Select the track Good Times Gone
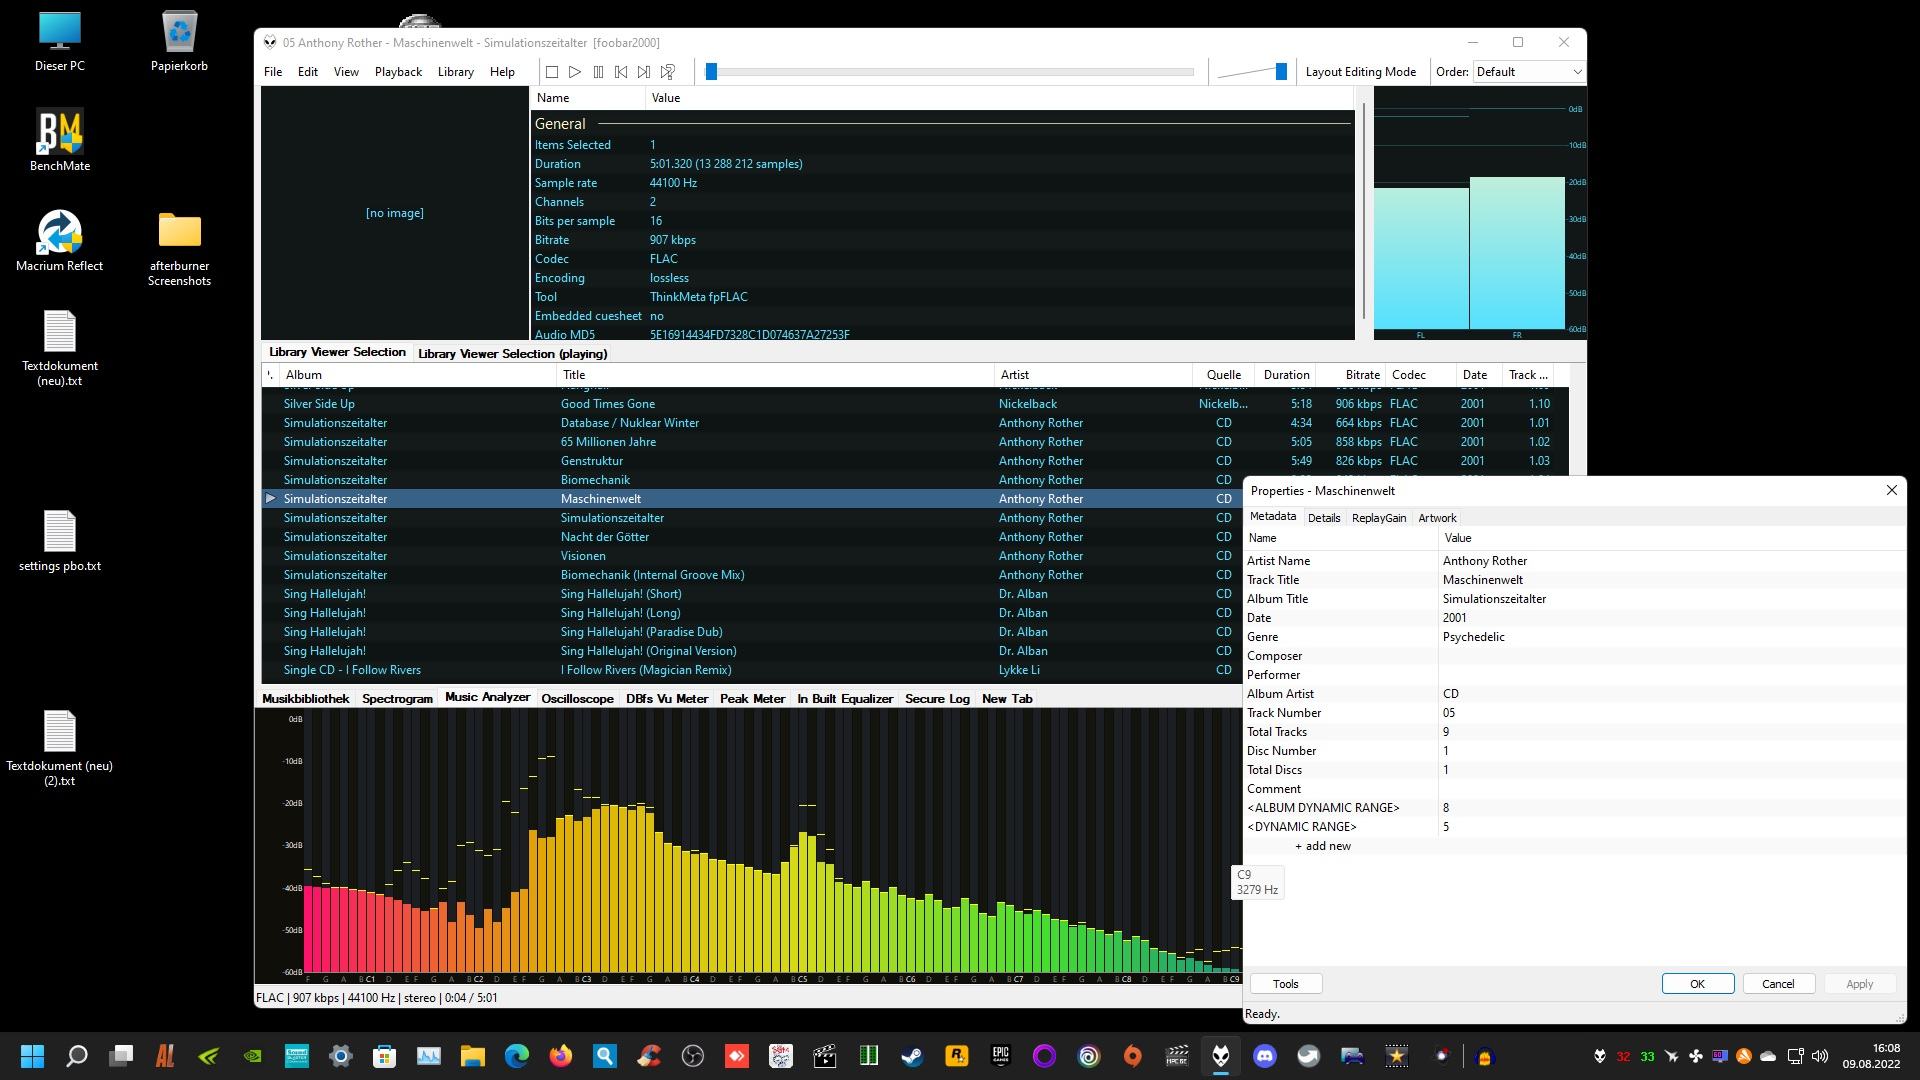Screen dimensions: 1920x1080 [x=608, y=404]
